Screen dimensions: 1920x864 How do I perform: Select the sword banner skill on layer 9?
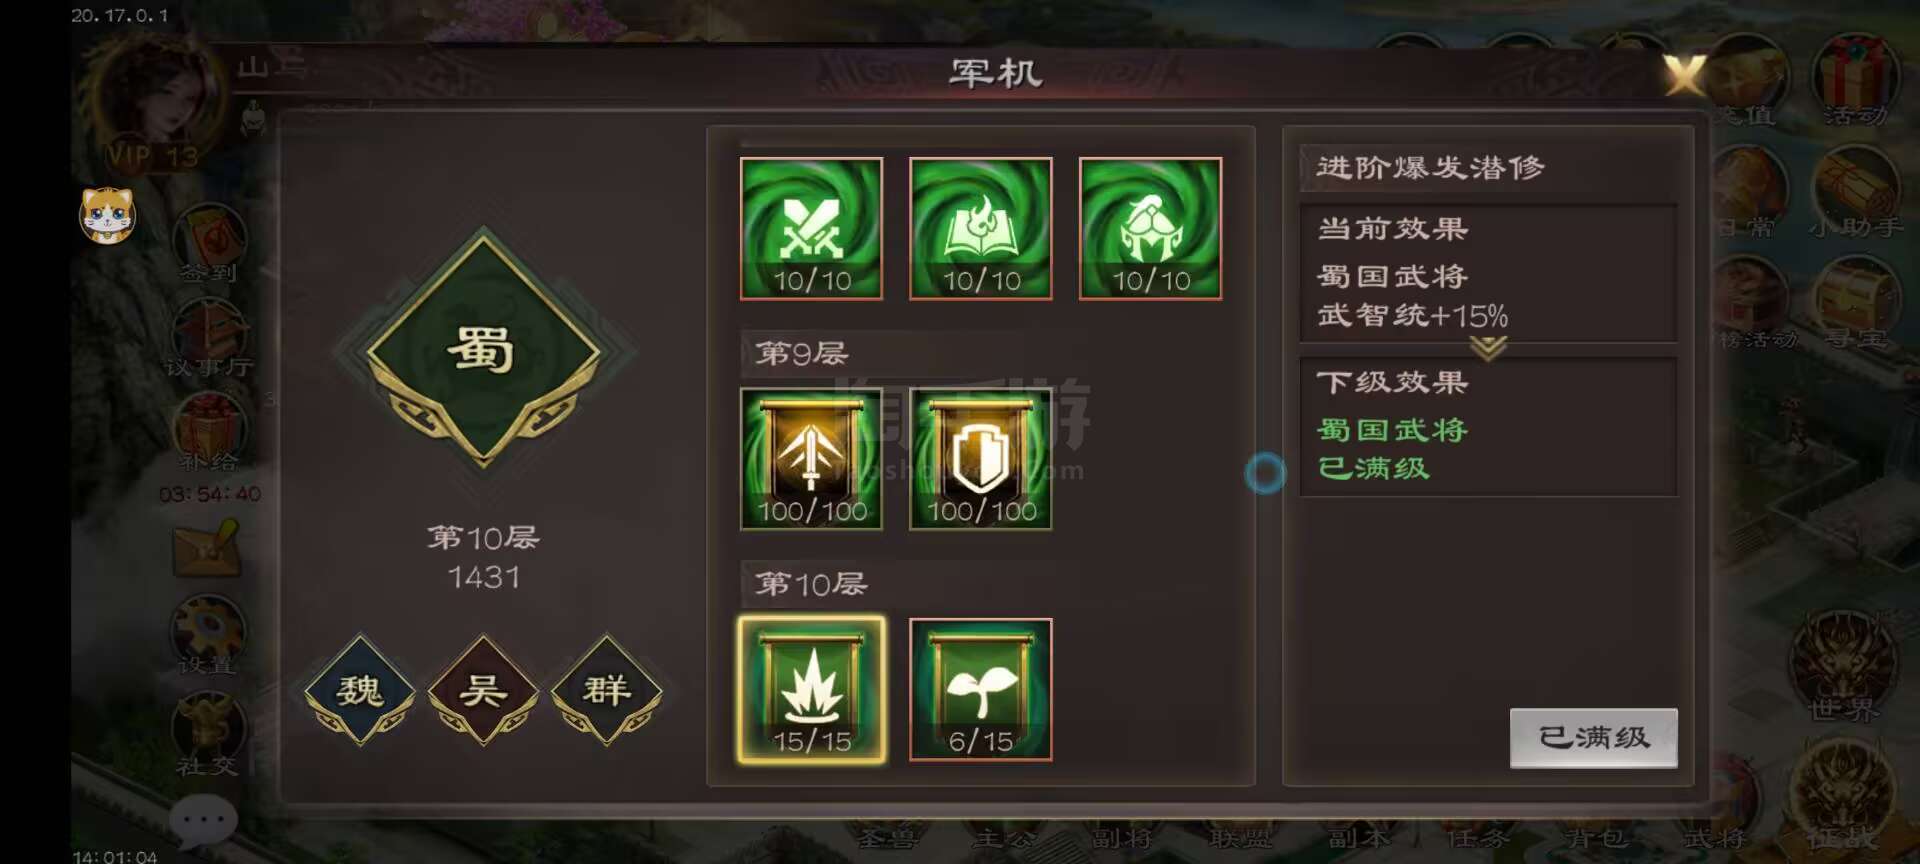(811, 459)
